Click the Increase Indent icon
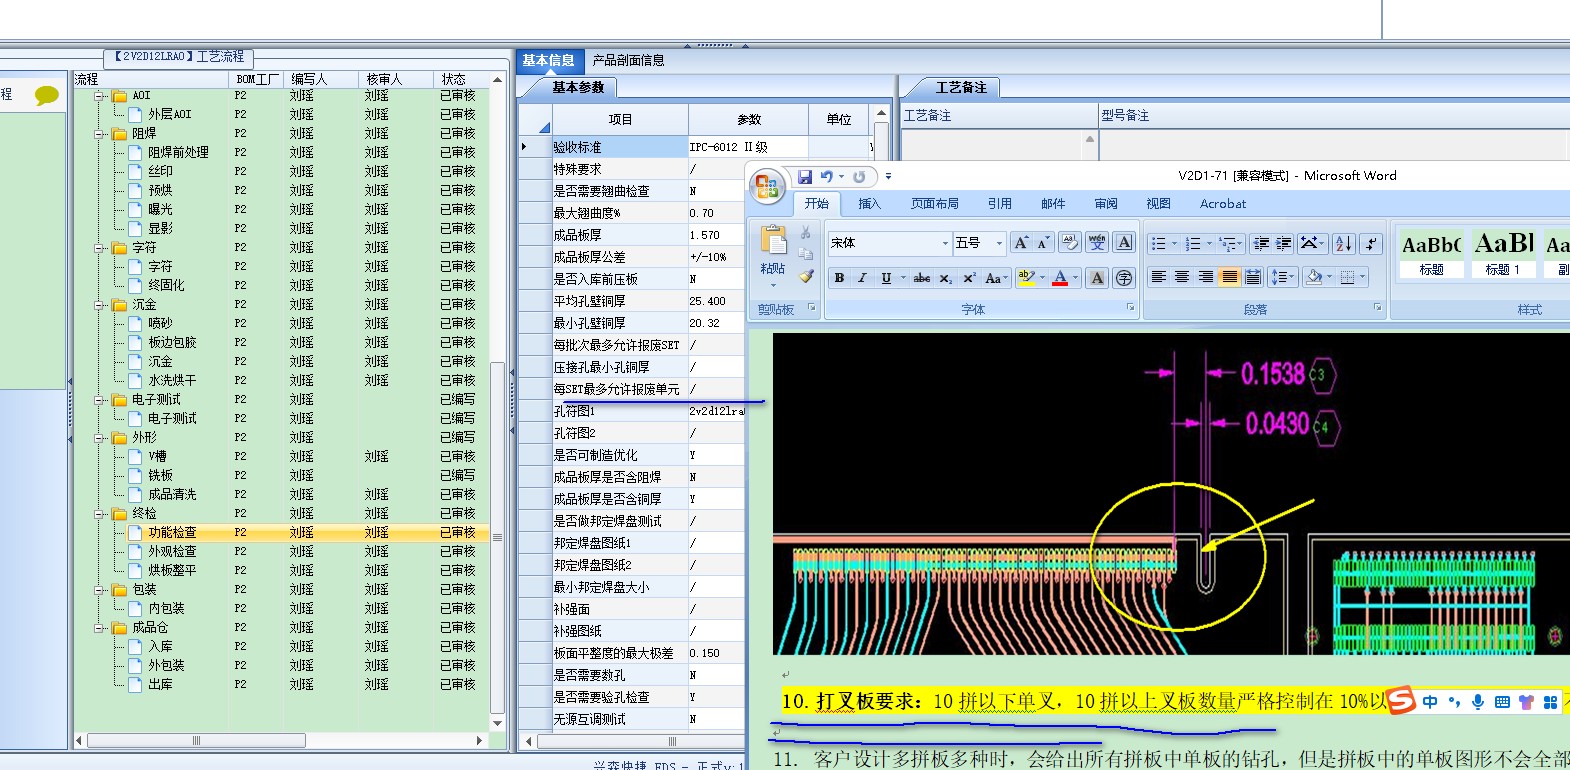Viewport: 1570px width, 770px height. 1284,243
